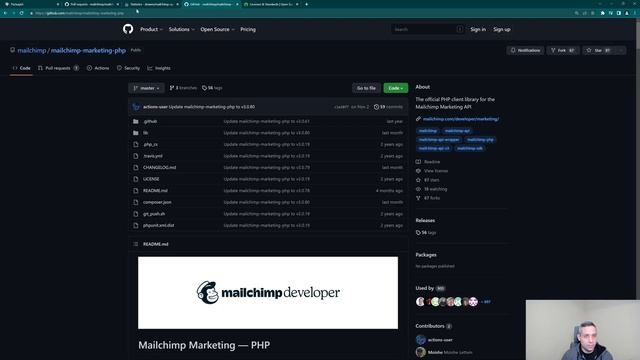This screenshot has height=360, width=640.
Task: Open the Solutions dropdown menu
Action: (182, 29)
